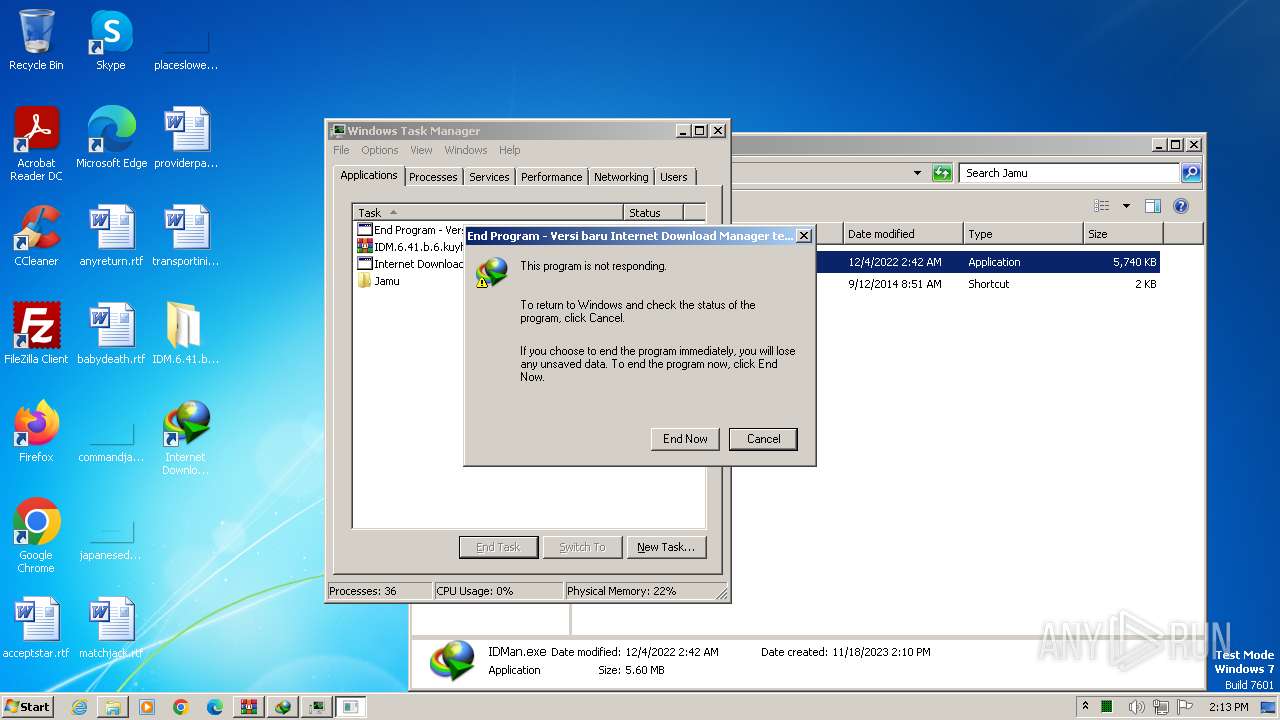Toggle the preview pane icon
Screen dimensions: 1280x720
(1152, 206)
